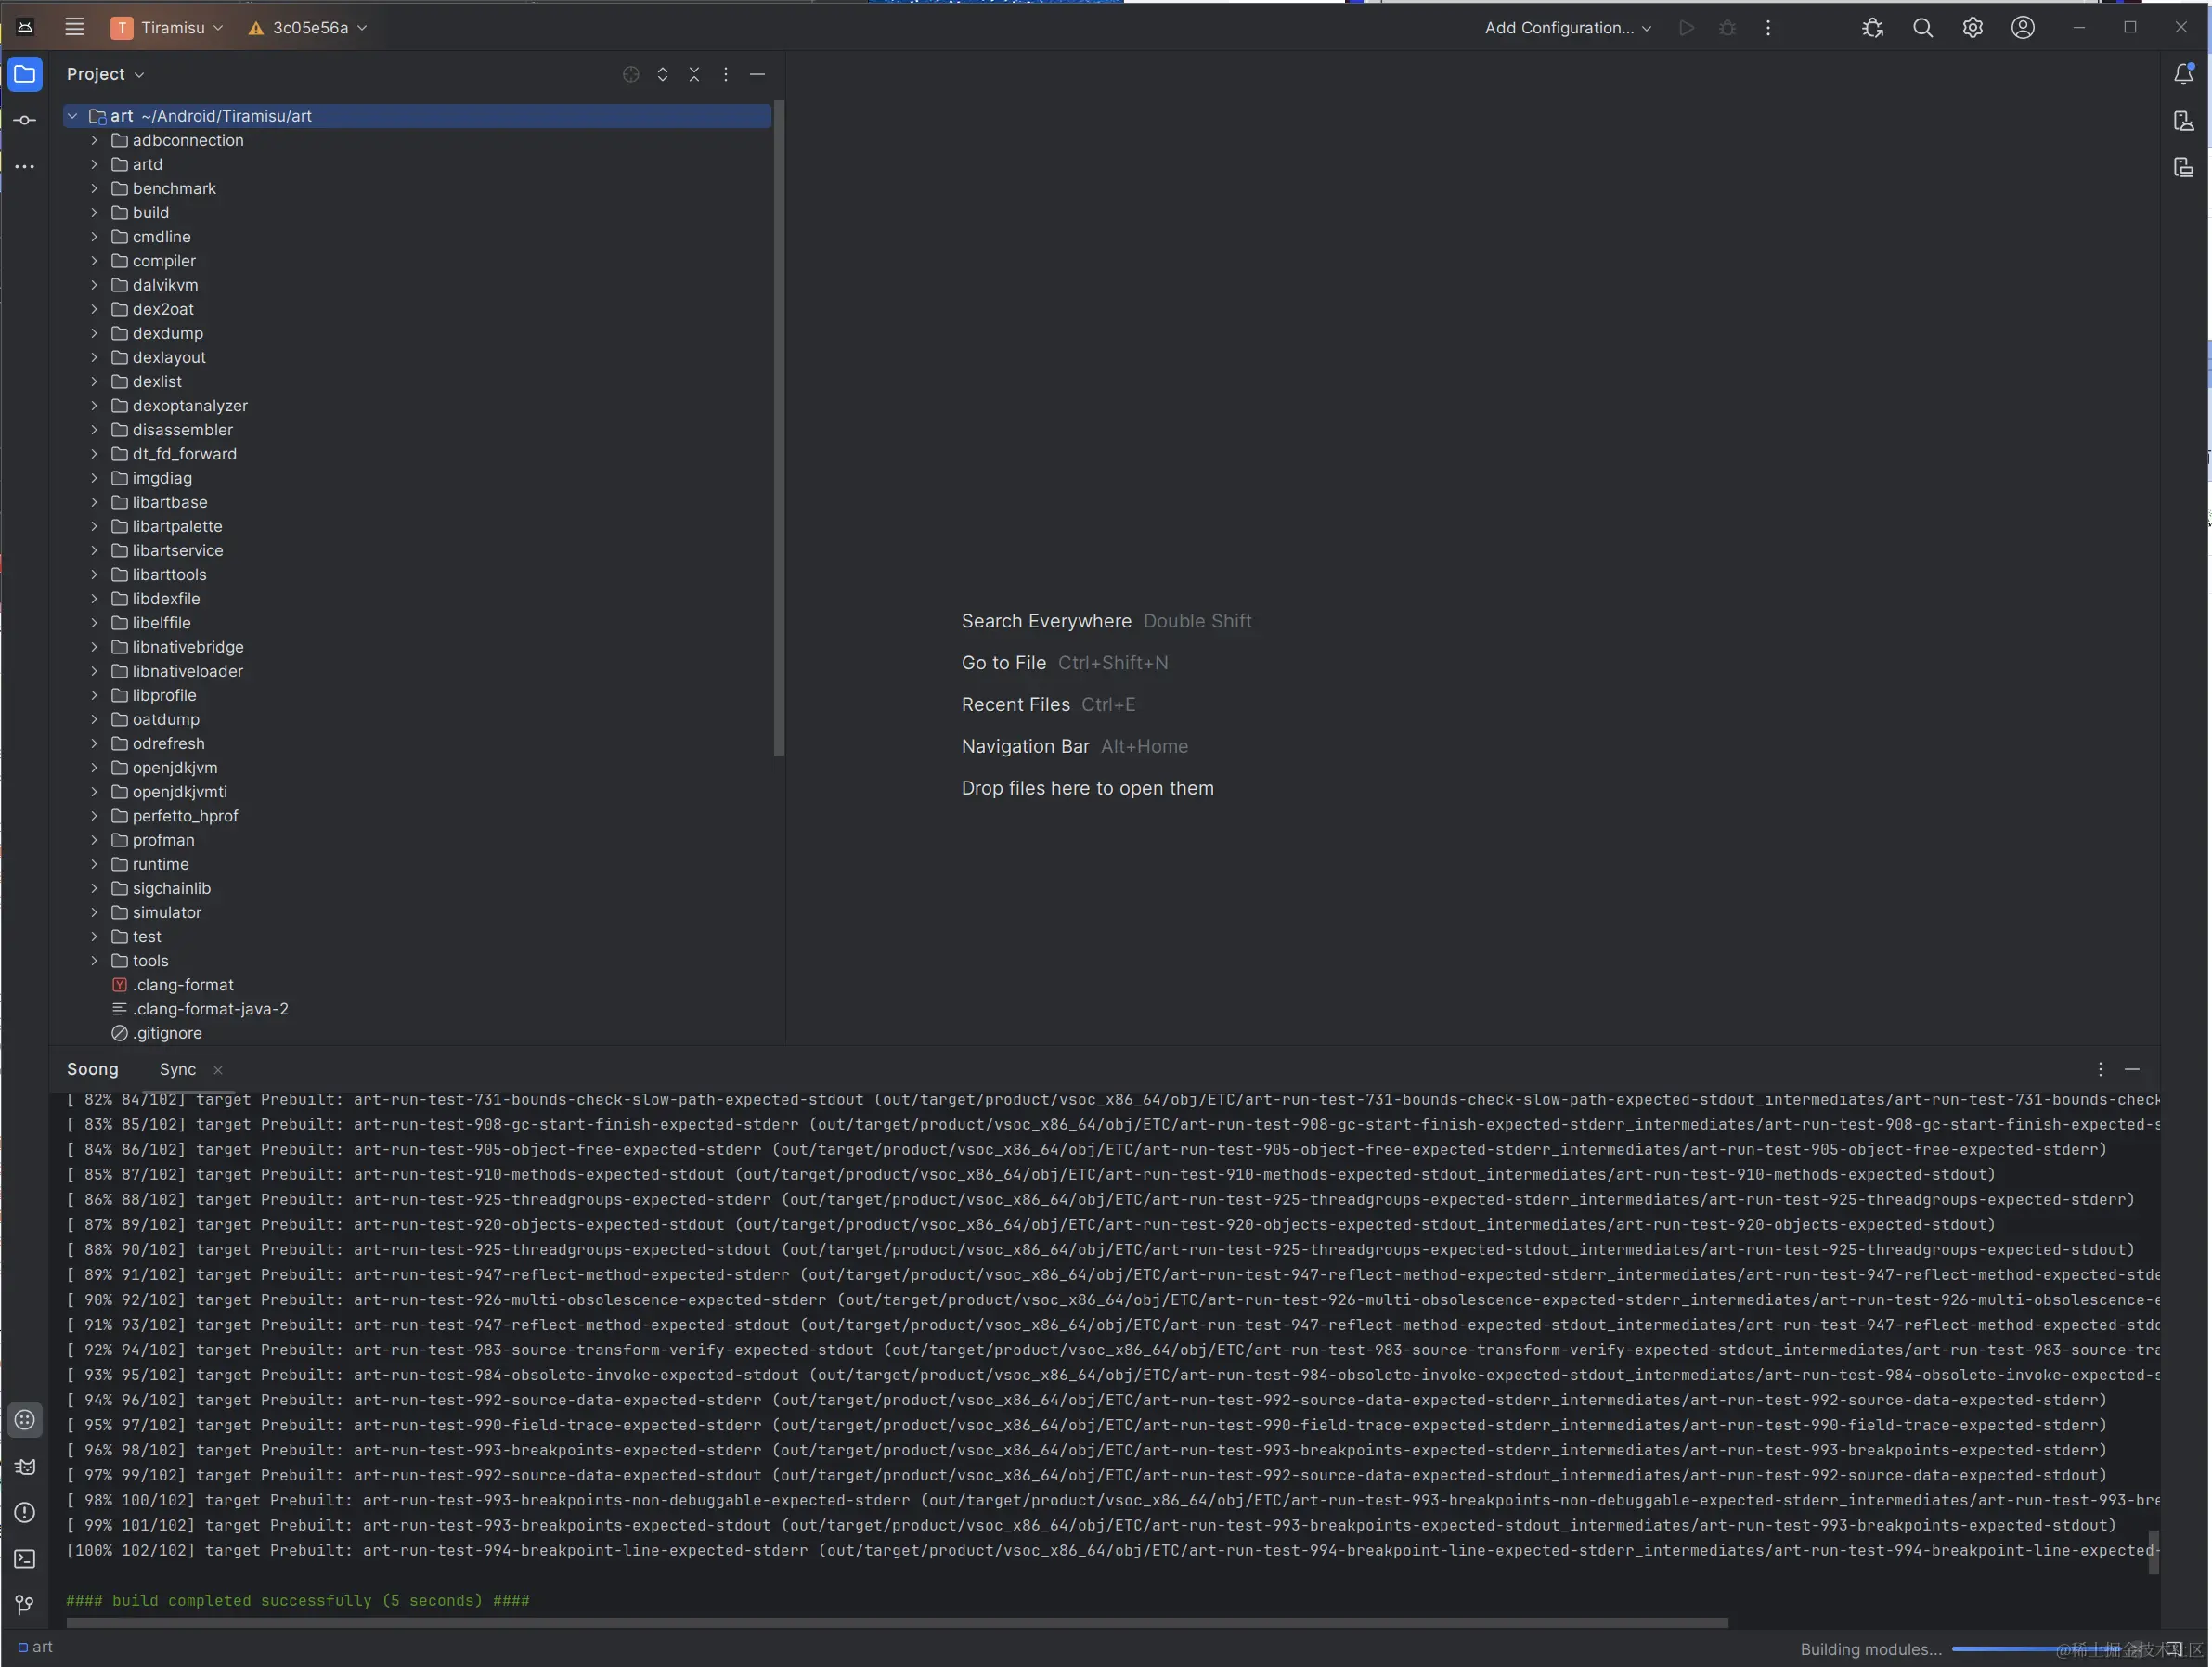Image resolution: width=2212 pixels, height=1667 pixels.
Task: Hide the Soong bottom panel
Action: 2132,1069
